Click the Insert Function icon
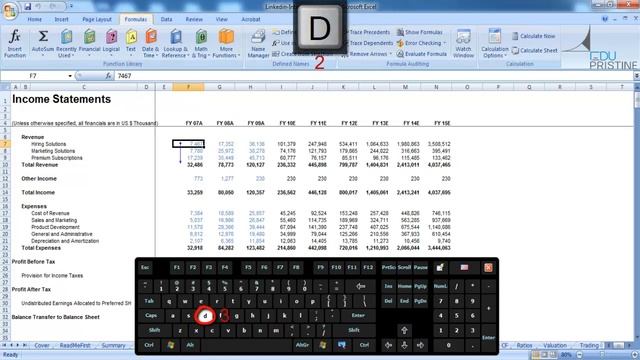Screen dimensions: 640x360 click(x=15, y=43)
